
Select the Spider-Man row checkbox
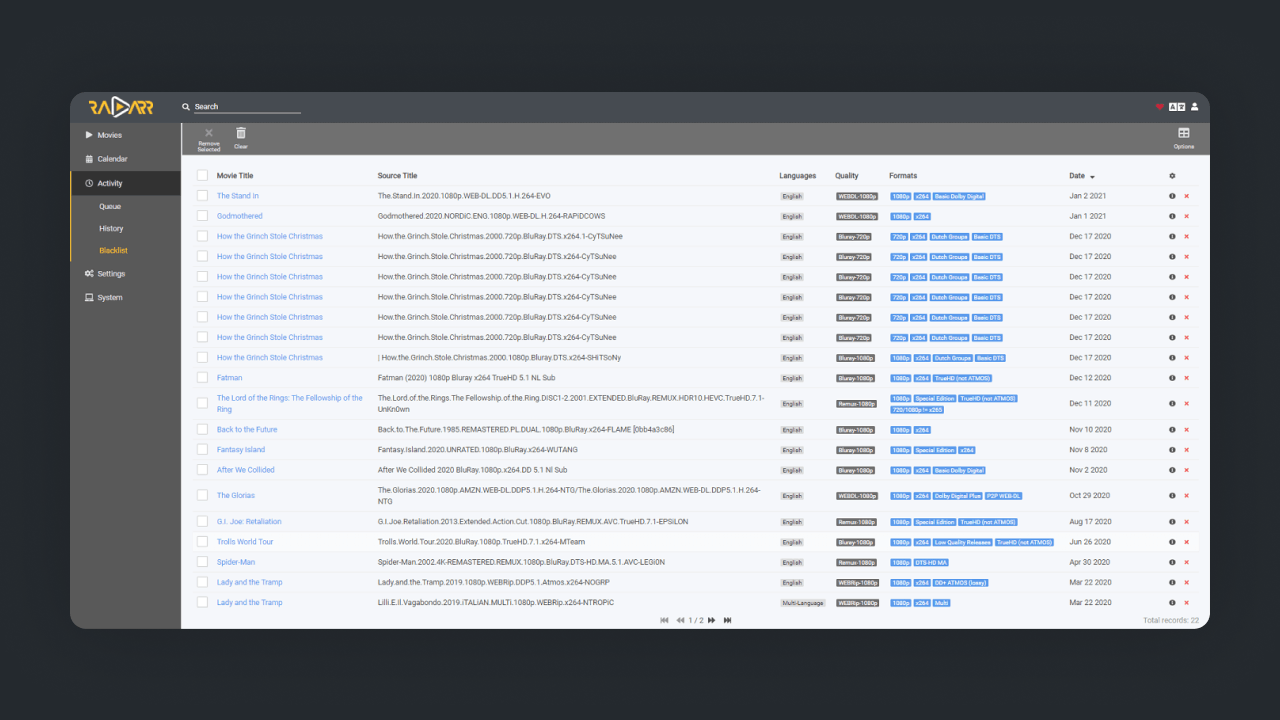[x=202, y=562]
